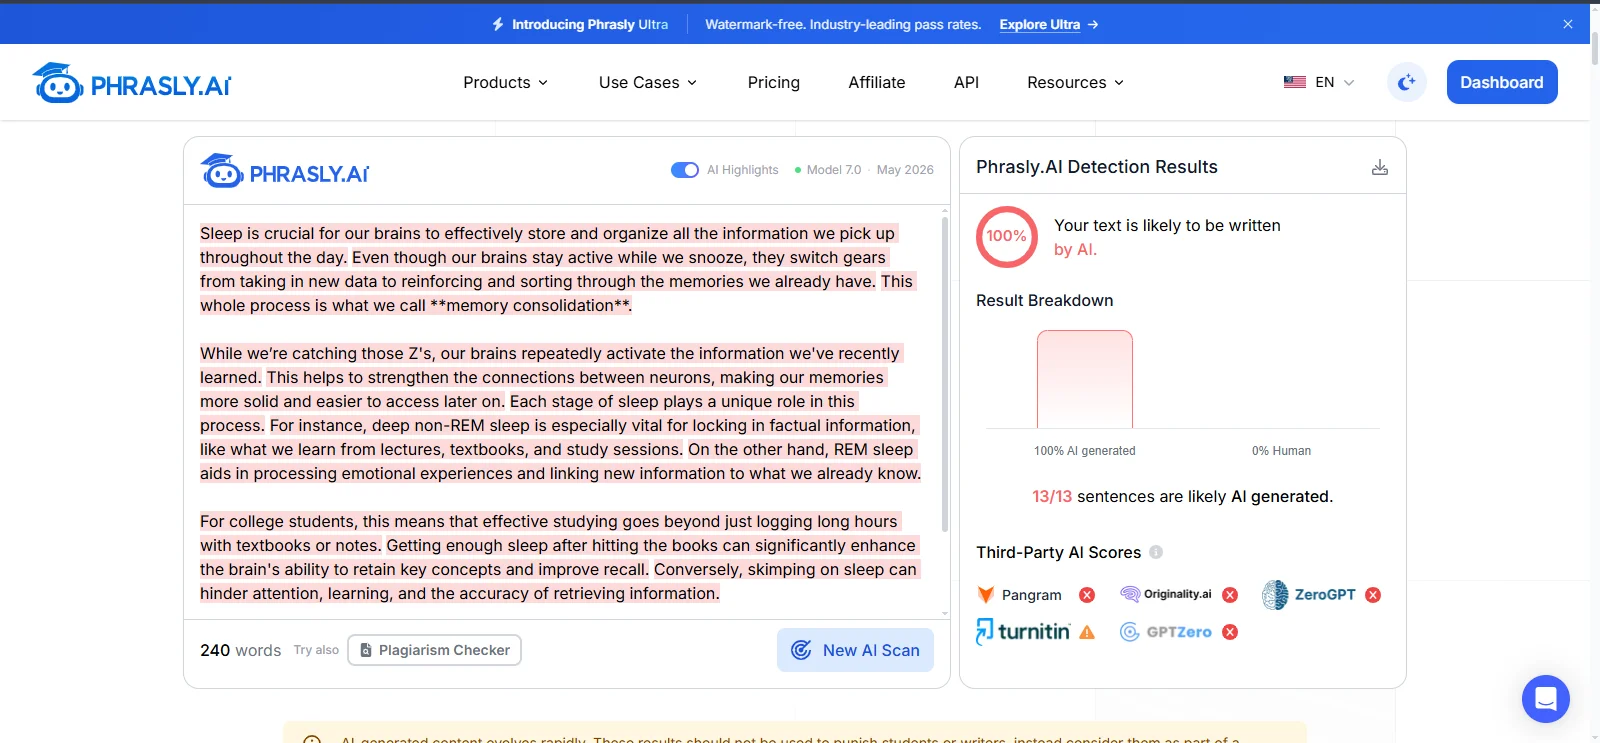The image size is (1600, 743).
Task: Open the Pricing page
Action: point(774,82)
